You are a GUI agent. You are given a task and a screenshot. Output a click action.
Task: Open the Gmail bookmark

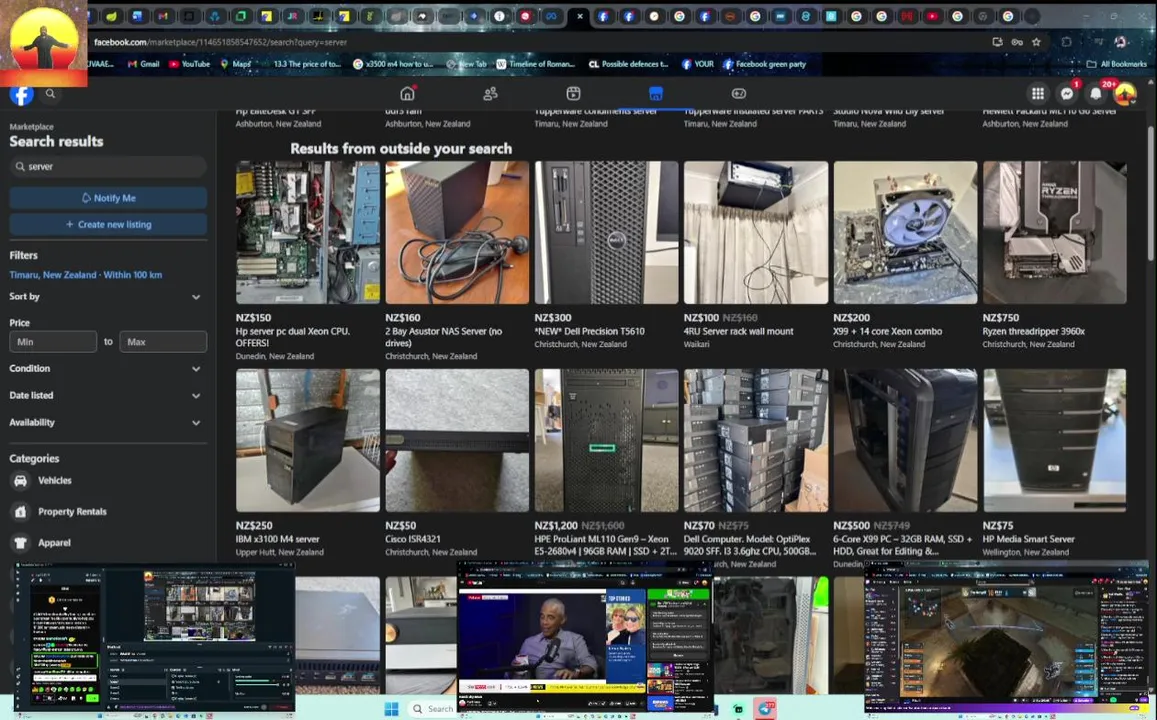(x=143, y=64)
